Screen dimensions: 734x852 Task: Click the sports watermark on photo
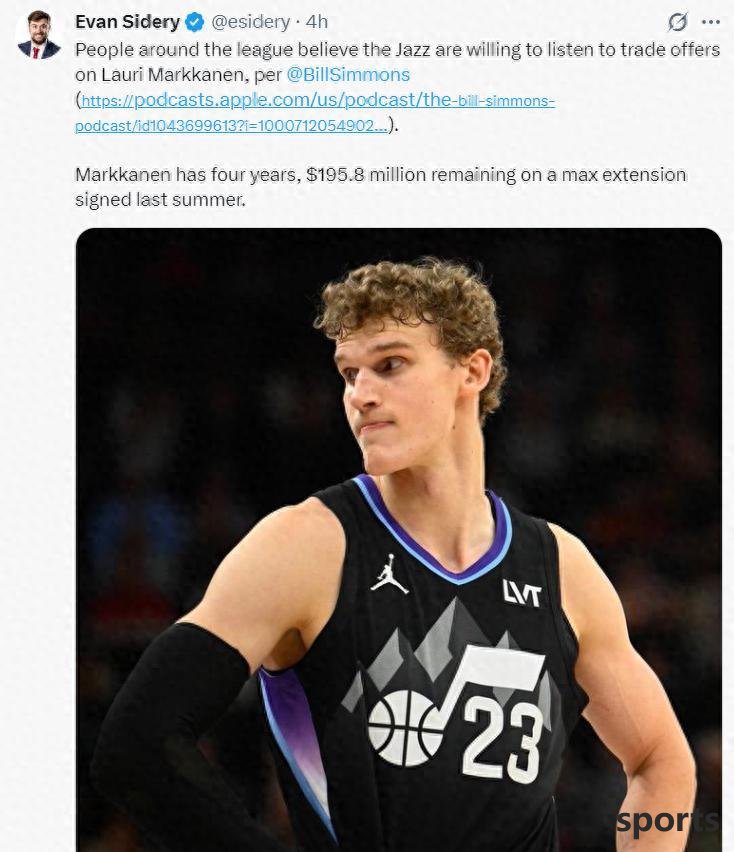[x=668, y=821]
